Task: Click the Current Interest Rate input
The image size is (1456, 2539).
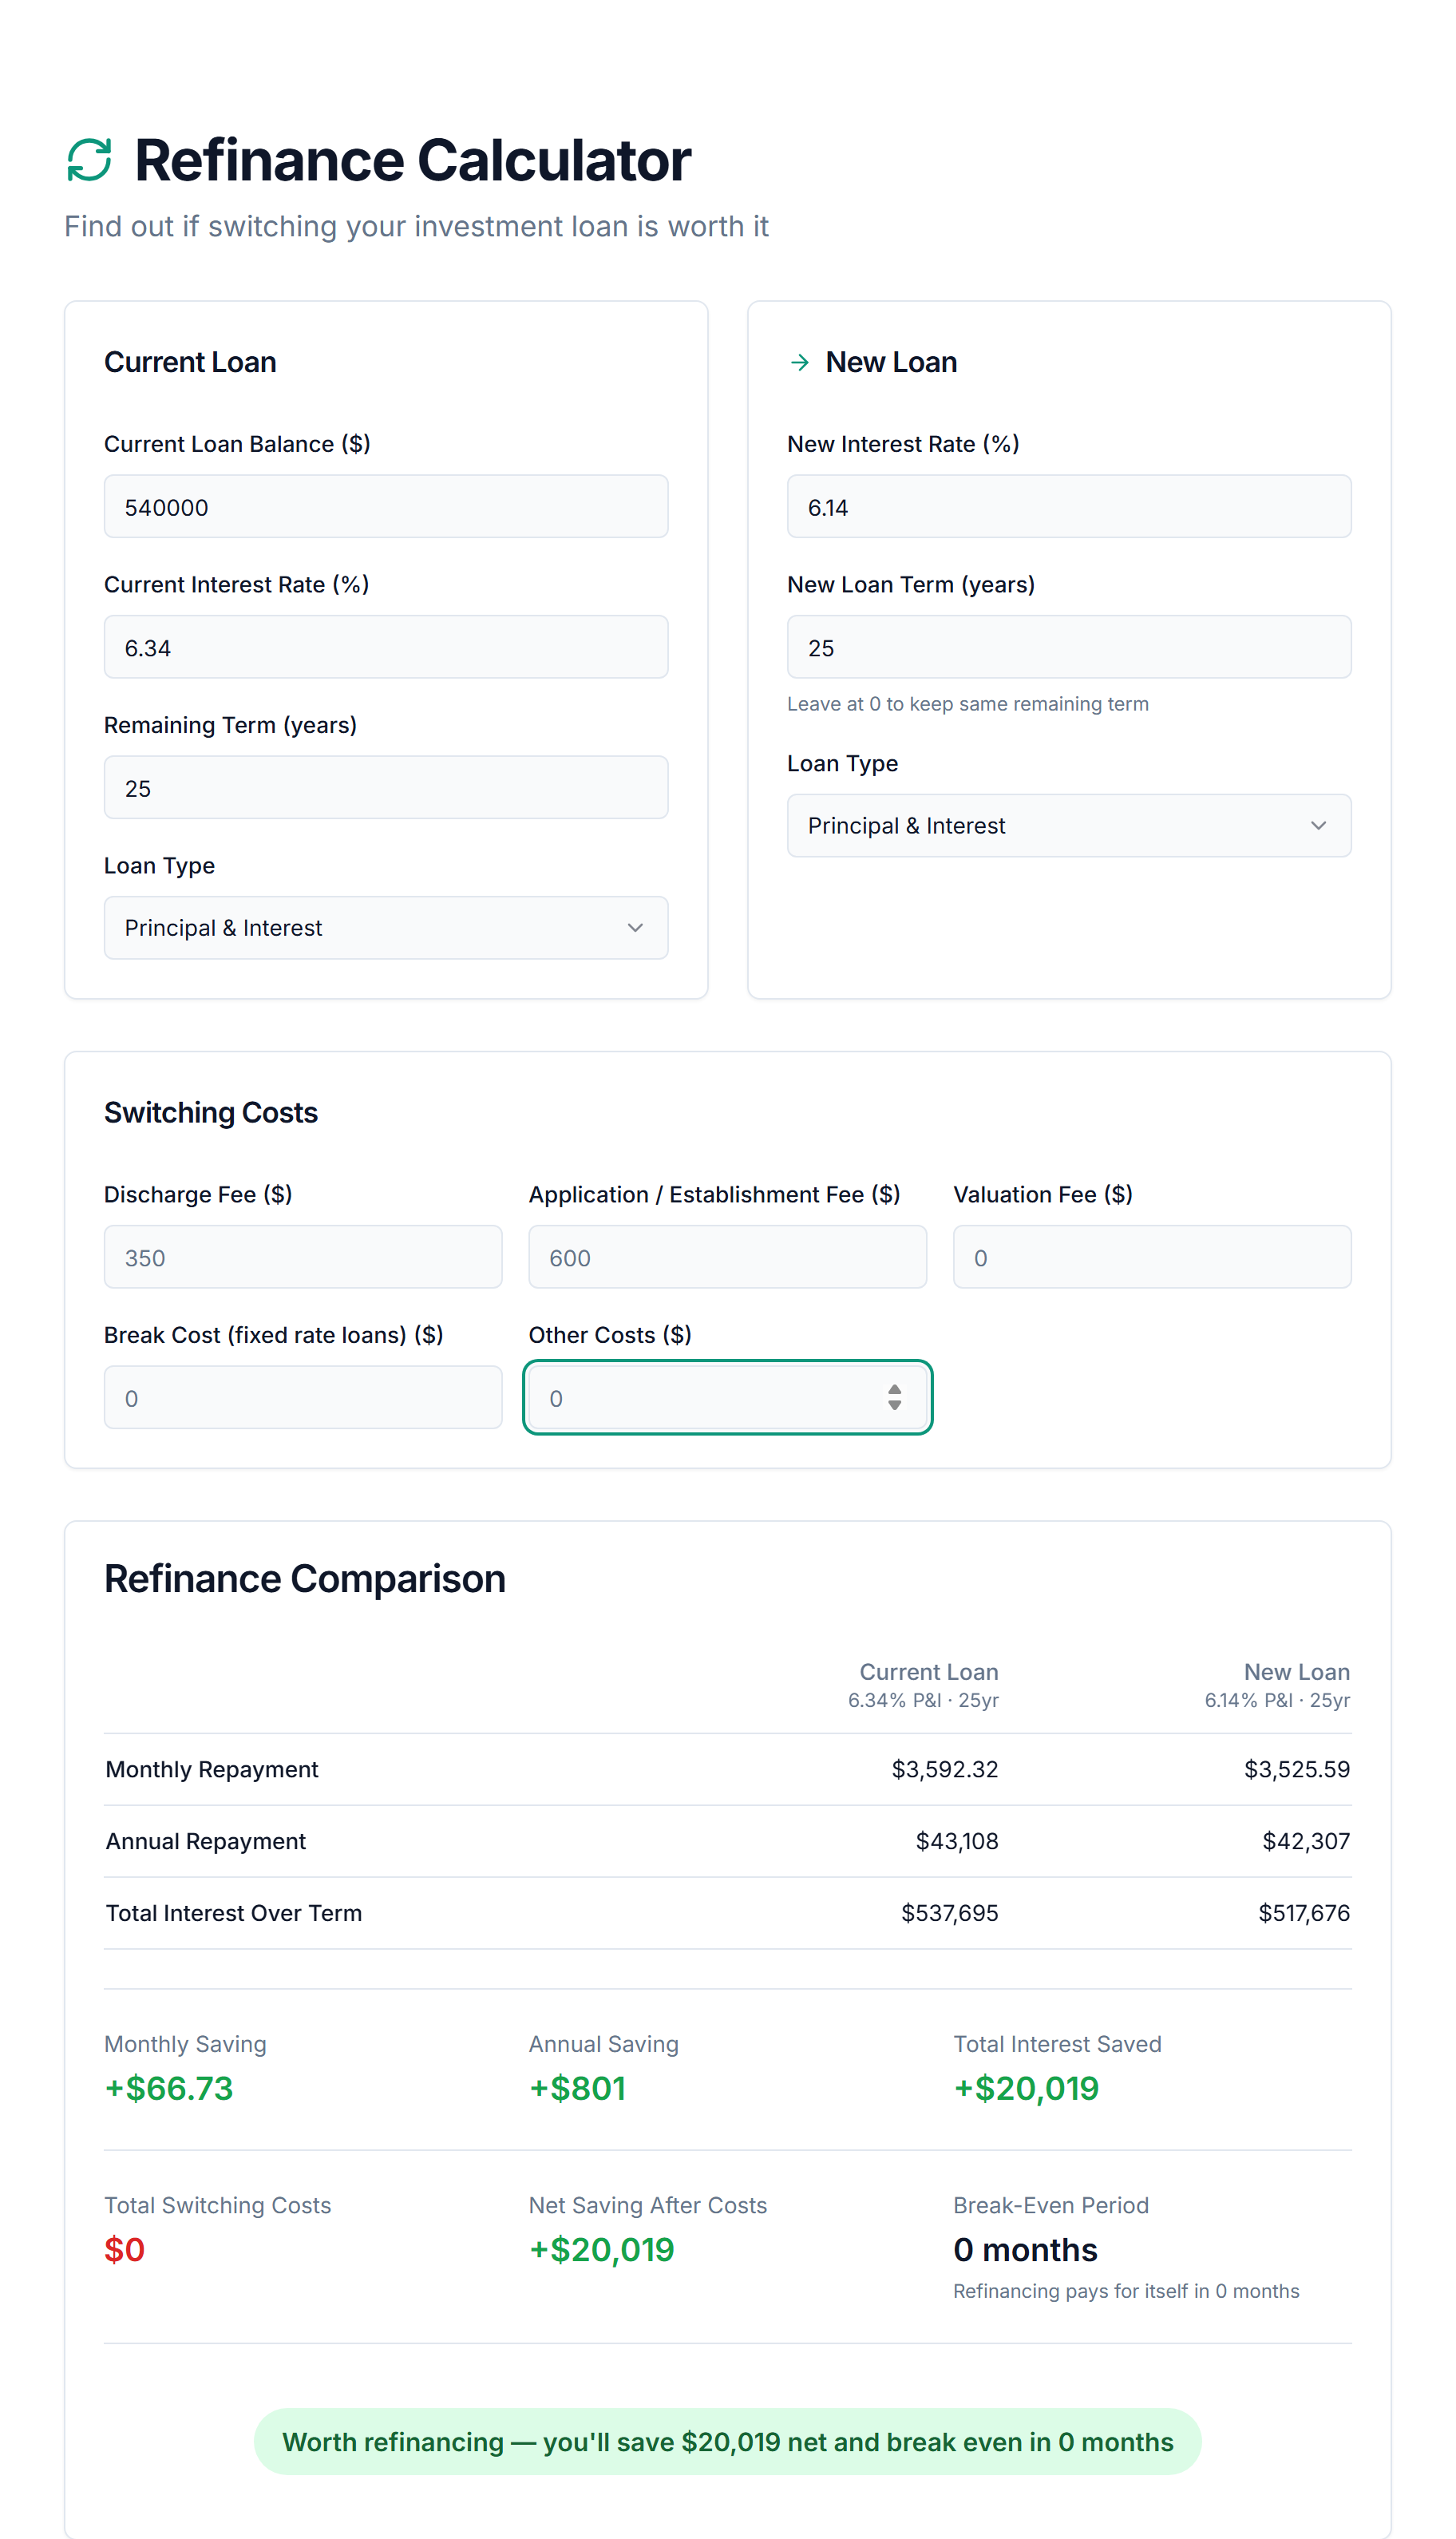Action: pyautogui.click(x=385, y=647)
